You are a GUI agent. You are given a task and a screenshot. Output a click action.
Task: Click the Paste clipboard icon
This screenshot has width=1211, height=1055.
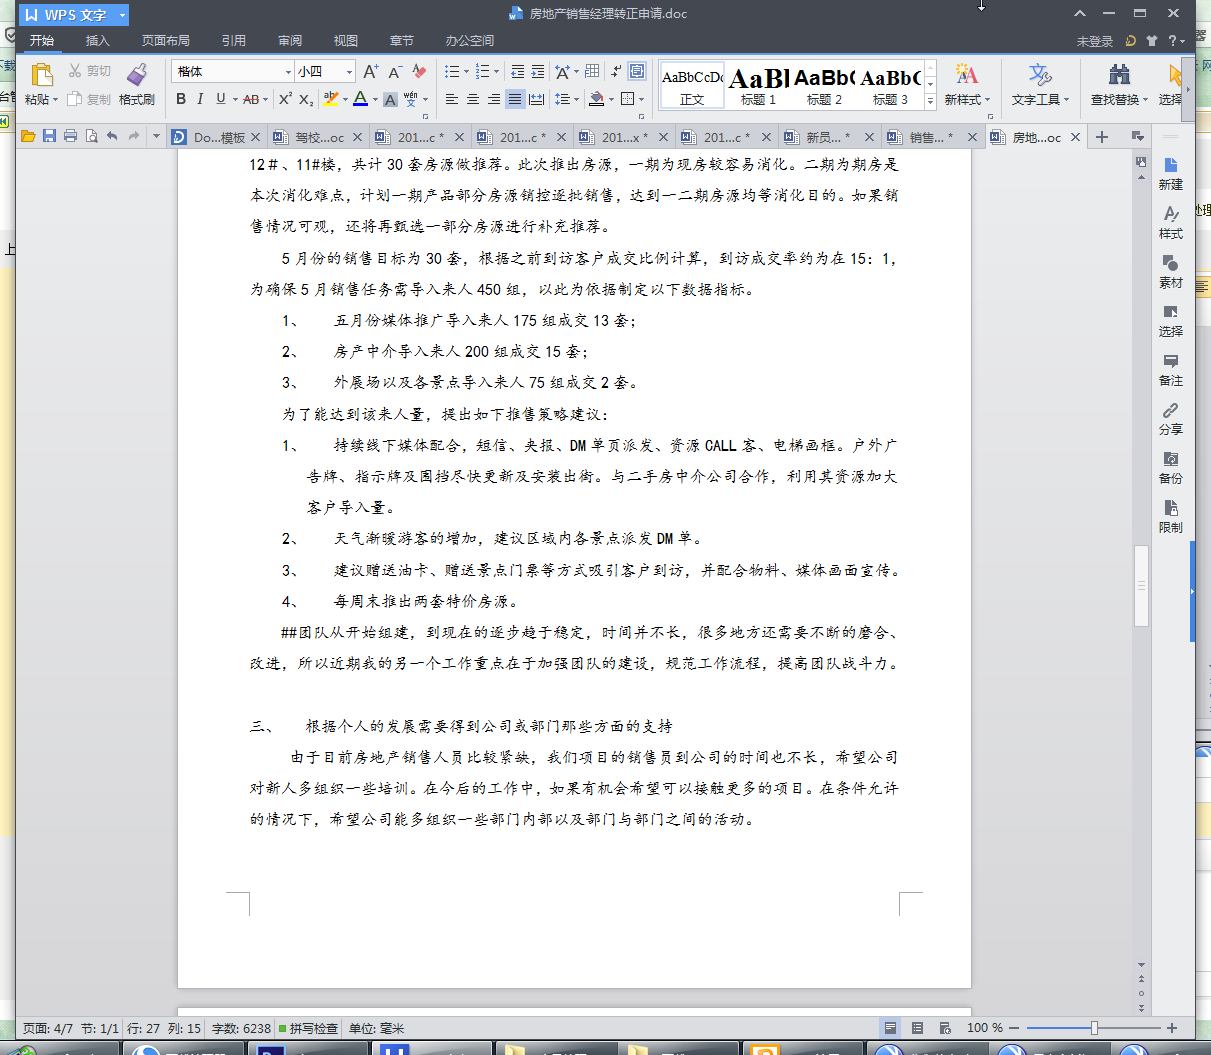point(41,74)
